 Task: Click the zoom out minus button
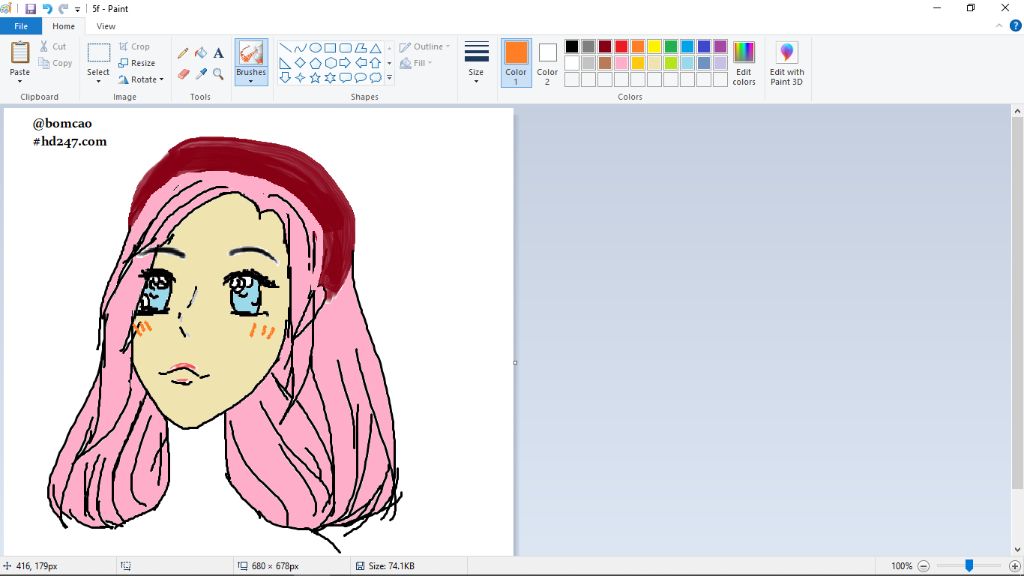click(923, 566)
